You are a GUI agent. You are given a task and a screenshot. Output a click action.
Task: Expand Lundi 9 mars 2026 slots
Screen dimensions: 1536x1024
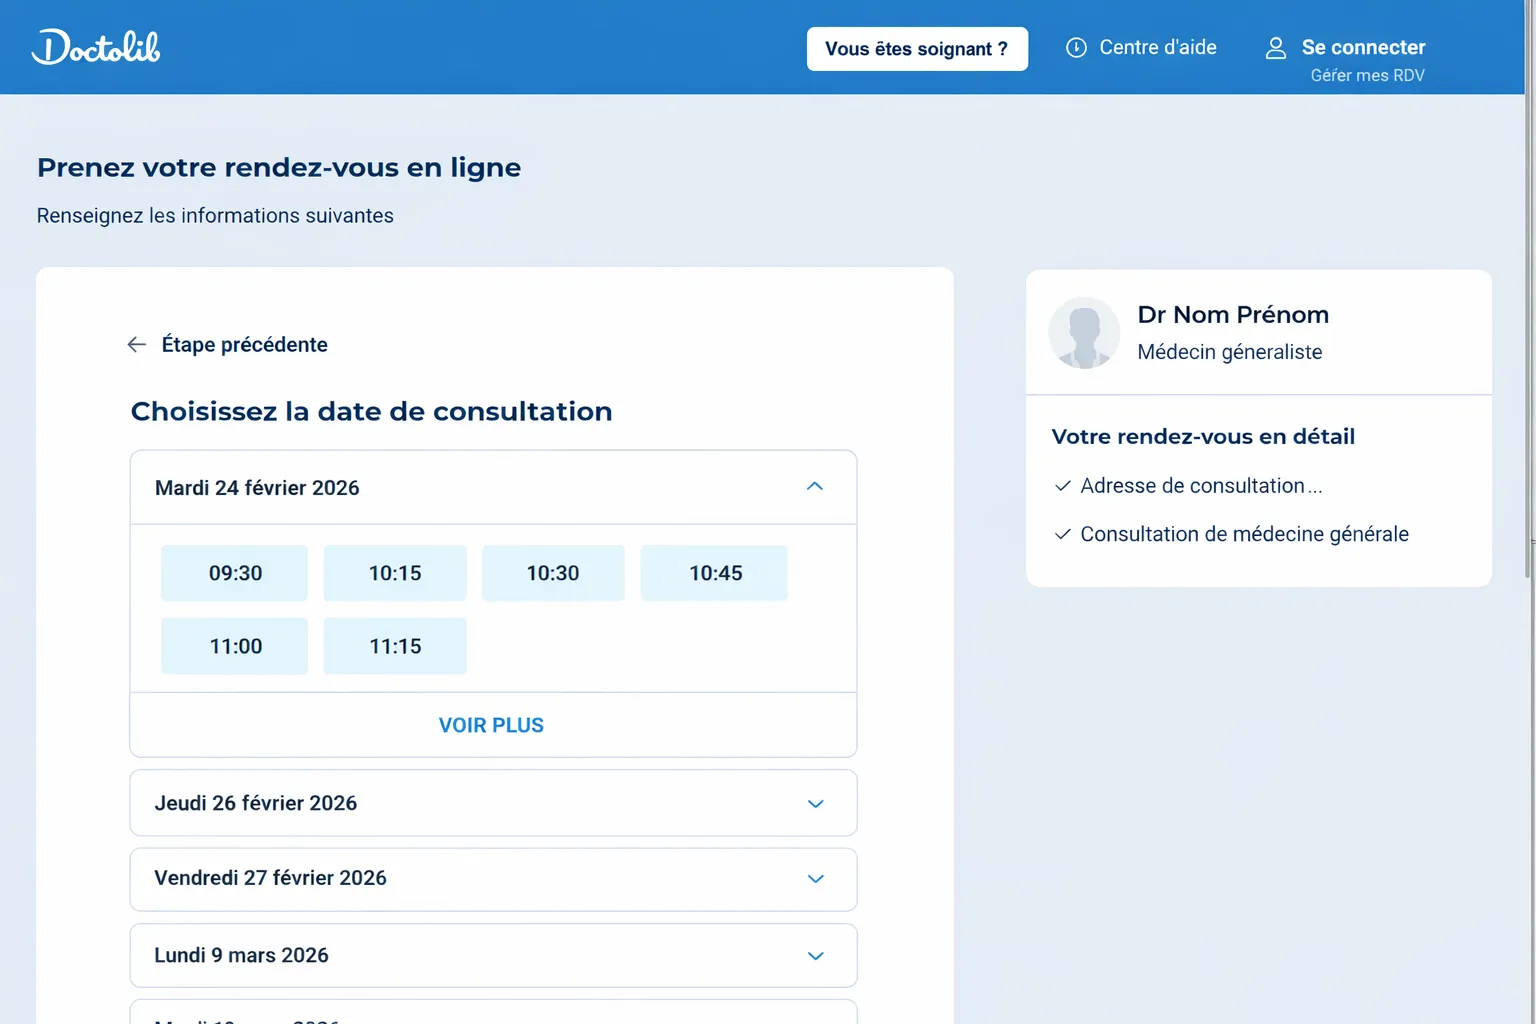tap(815, 956)
